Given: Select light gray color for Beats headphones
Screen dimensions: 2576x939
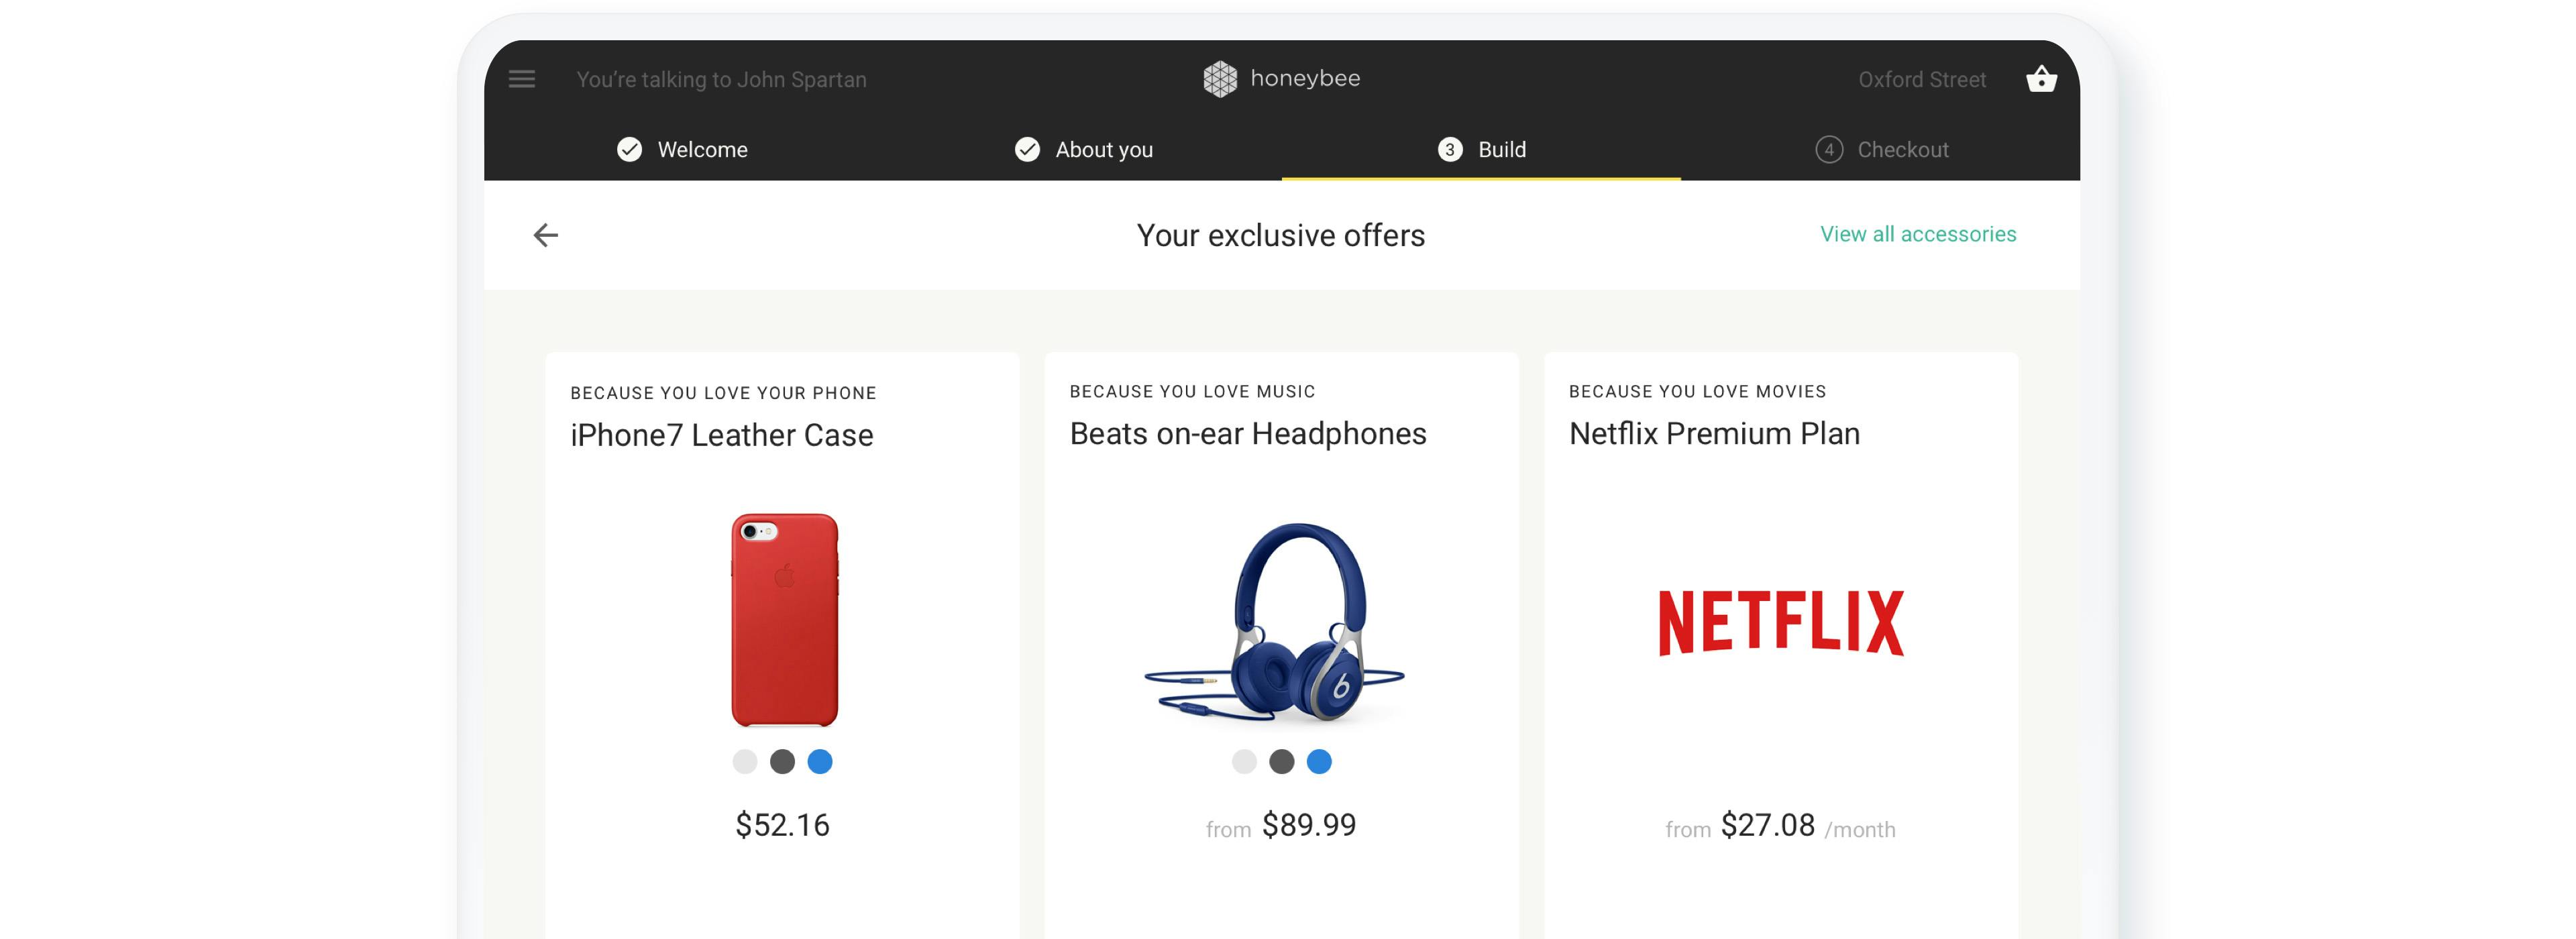Looking at the screenshot, I should [x=1244, y=762].
